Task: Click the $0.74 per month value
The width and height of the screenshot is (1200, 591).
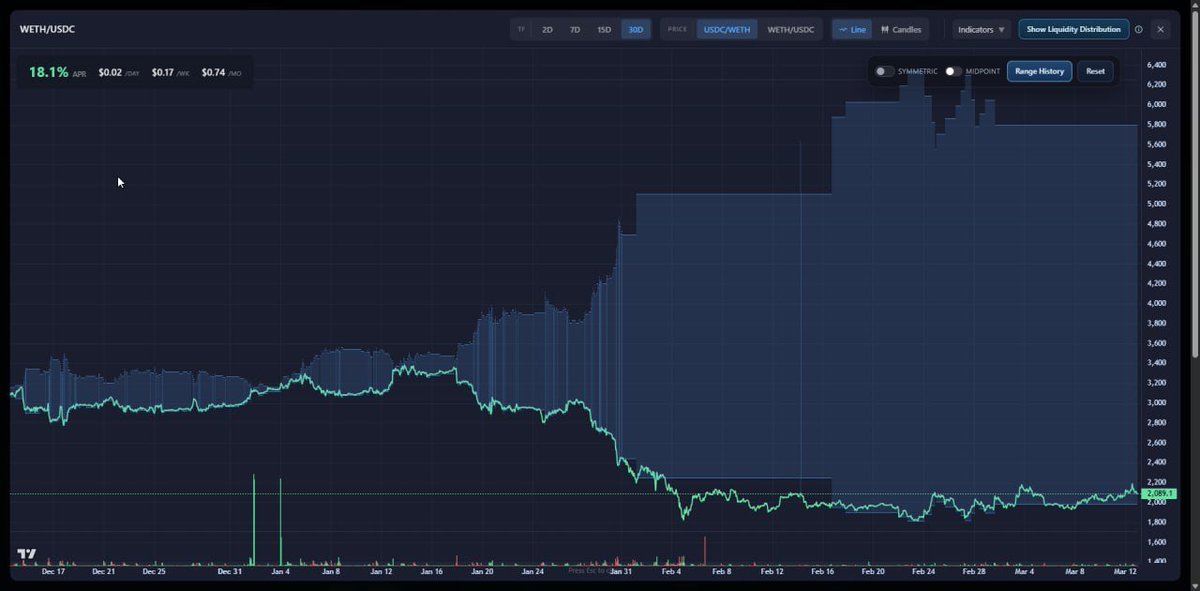Action: coord(213,73)
